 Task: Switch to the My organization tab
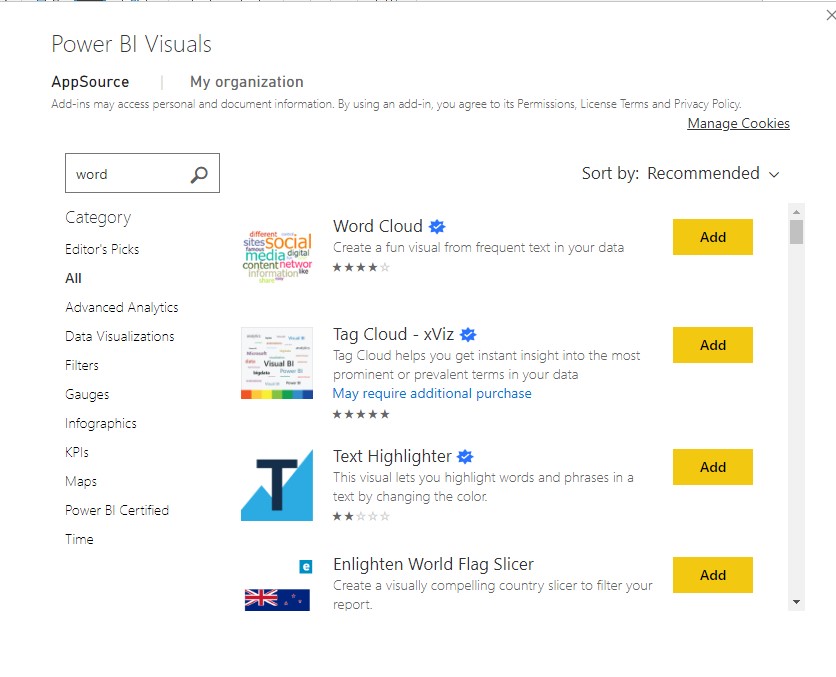pyautogui.click(x=247, y=82)
